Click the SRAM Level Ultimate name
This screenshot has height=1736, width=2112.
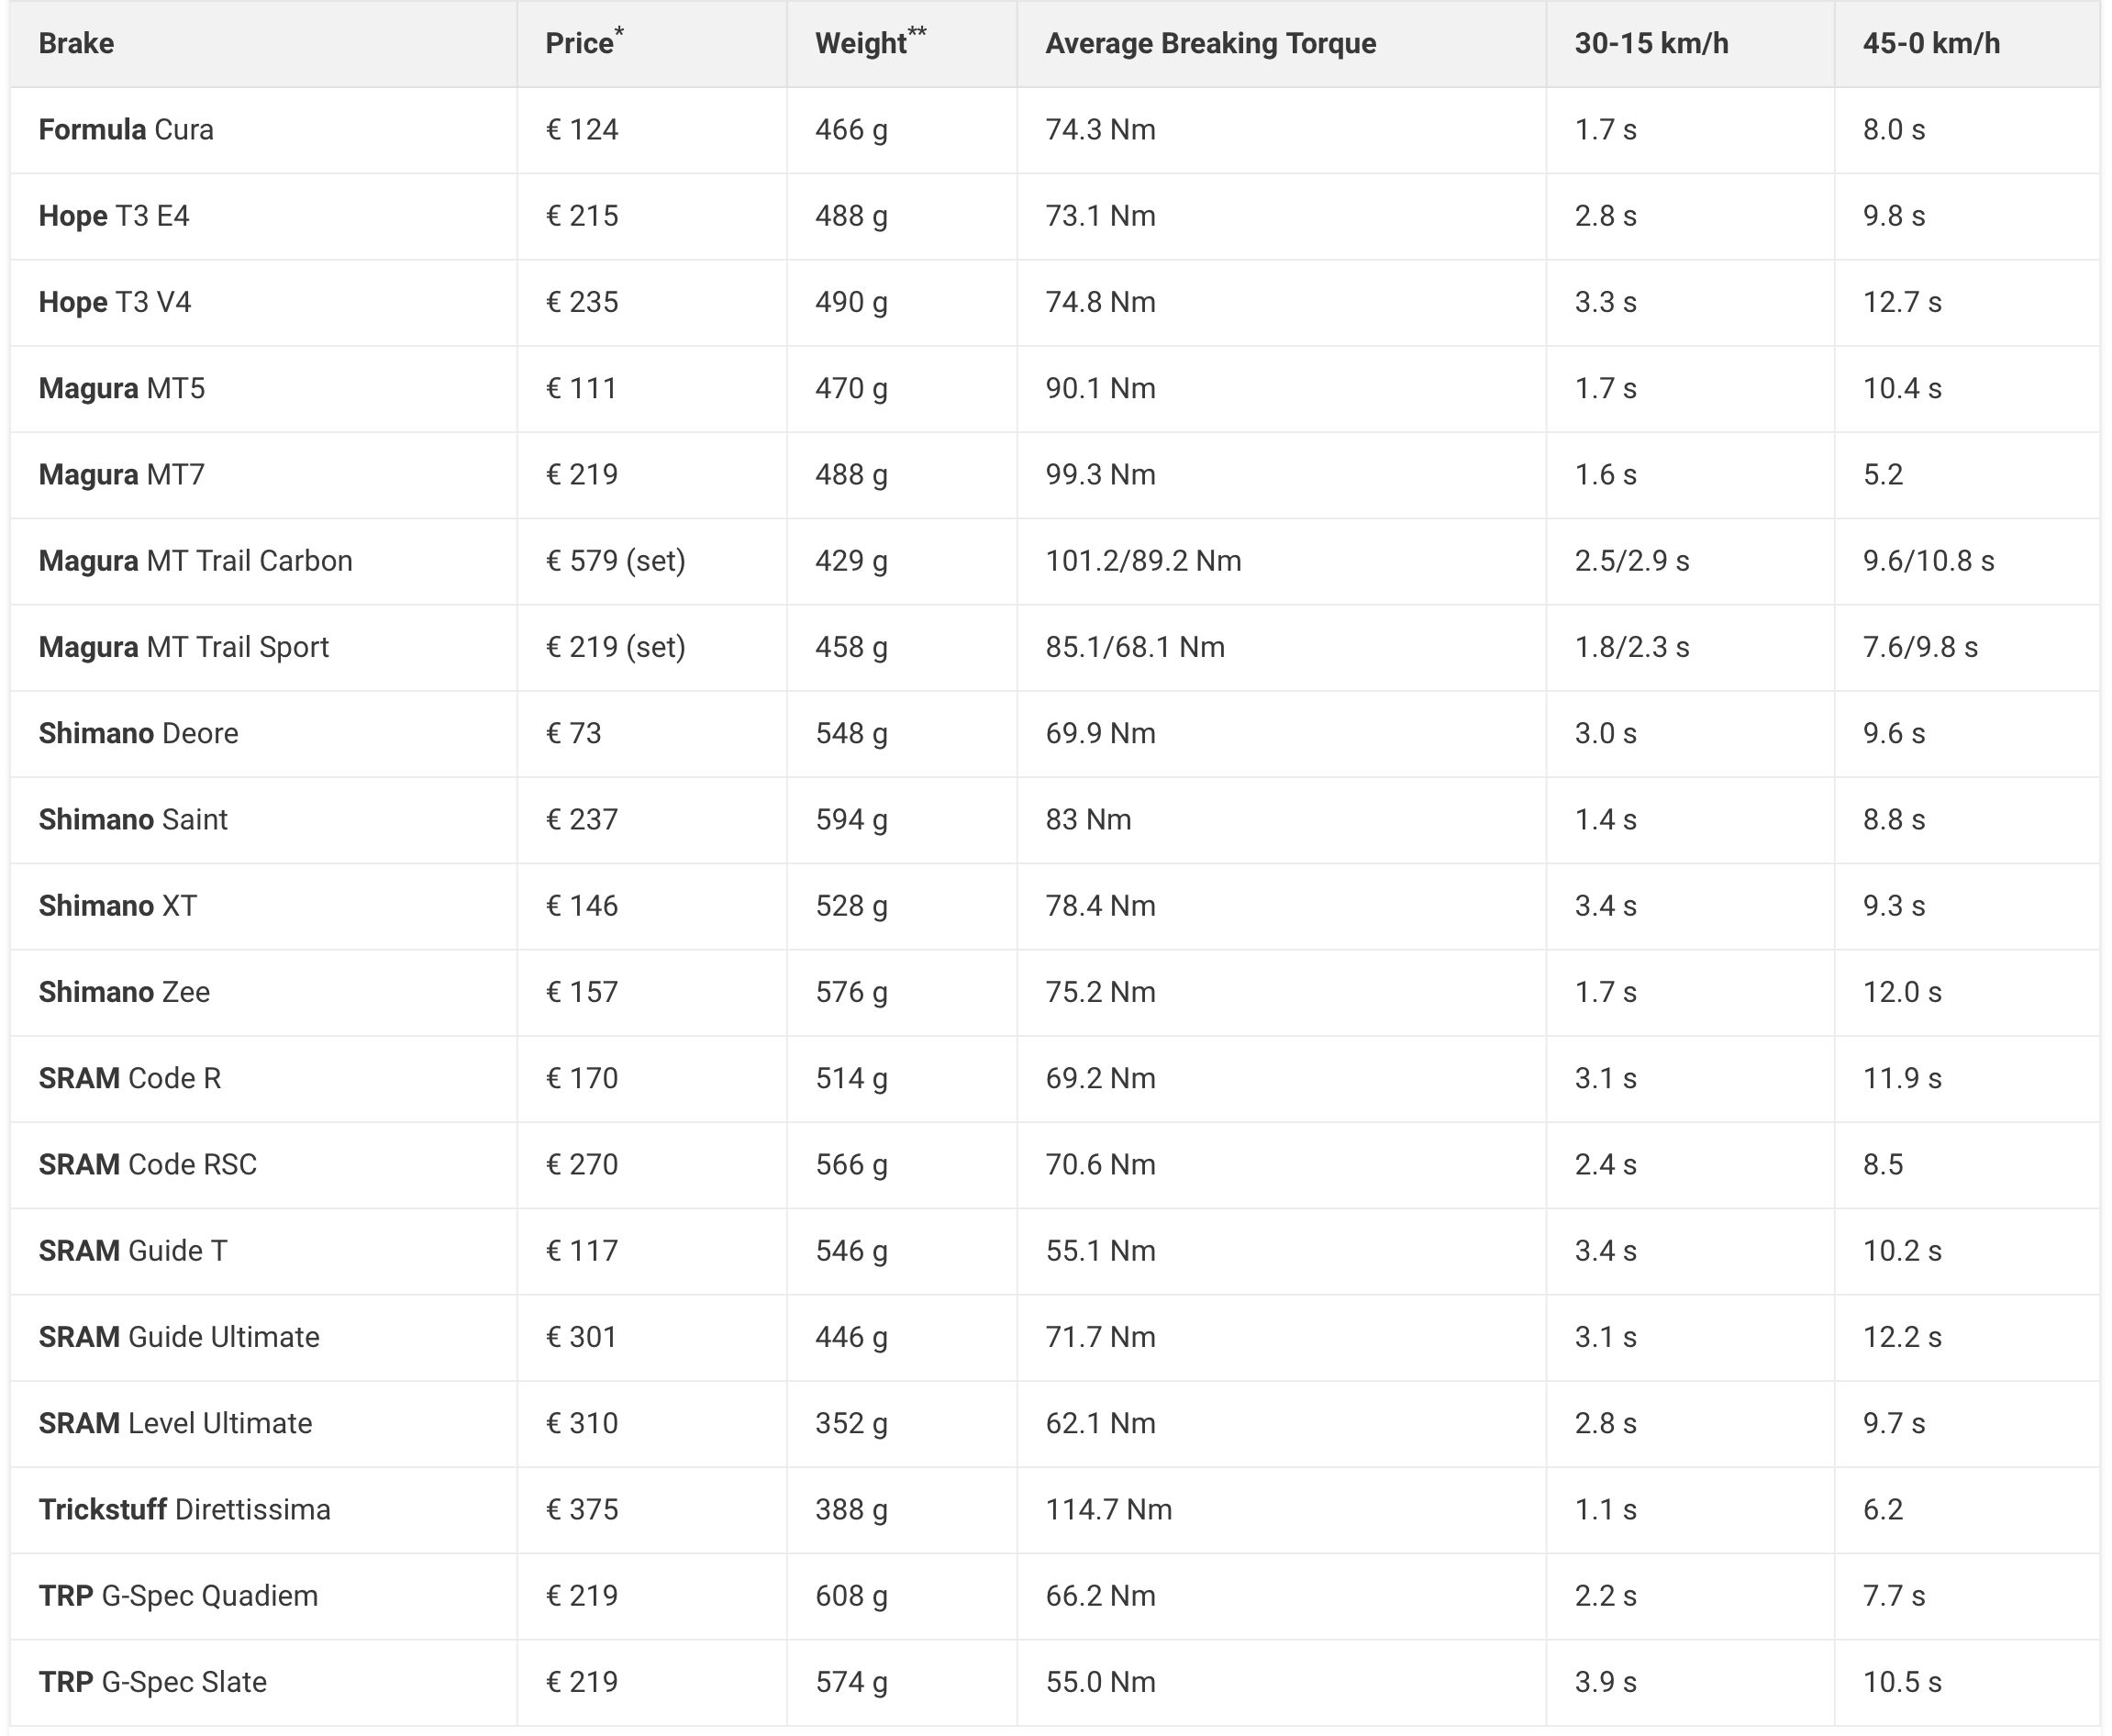[175, 1424]
